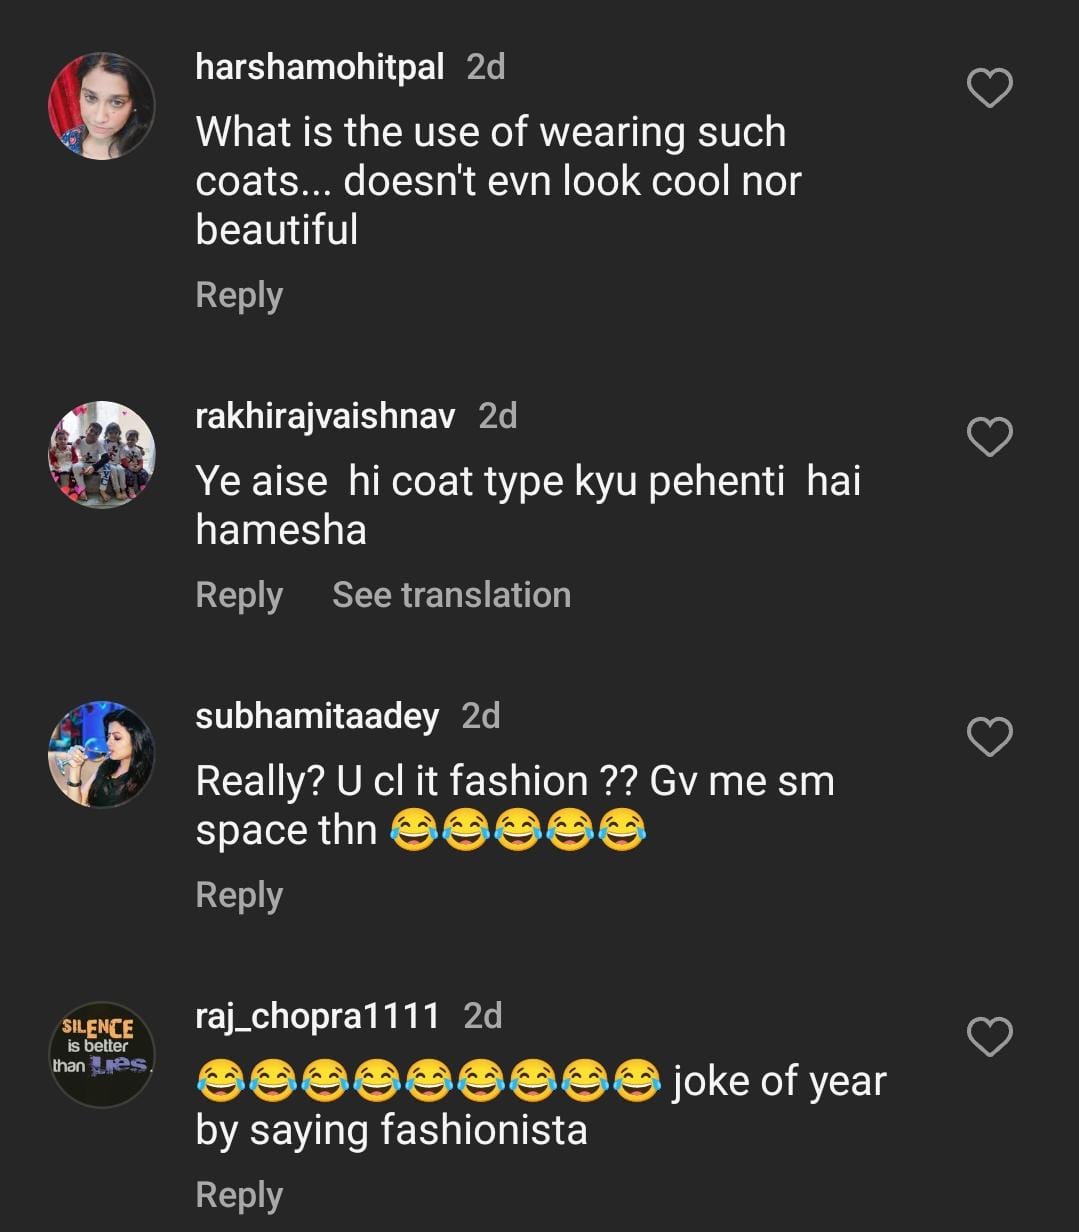The image size is (1079, 1232).
Task: Tap the "What is the use" comment text
Action: pyautogui.click(x=497, y=181)
